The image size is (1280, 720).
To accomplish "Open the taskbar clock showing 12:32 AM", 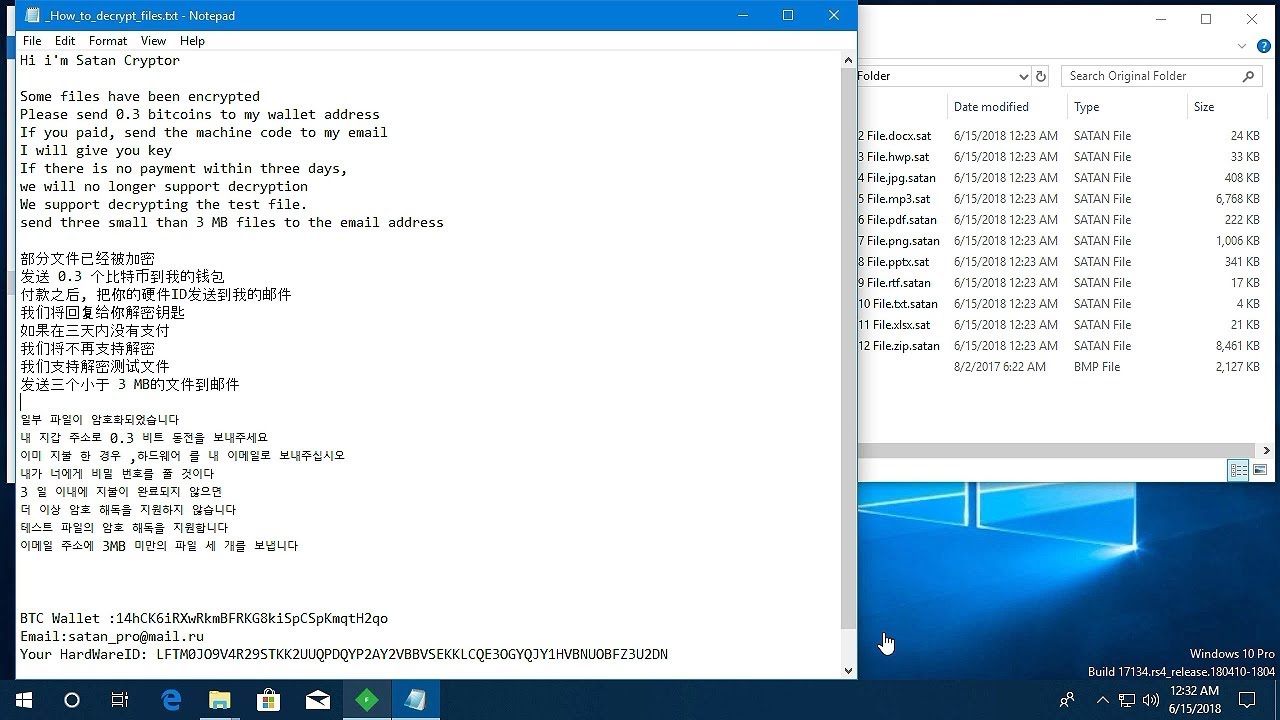I will coord(1194,700).
